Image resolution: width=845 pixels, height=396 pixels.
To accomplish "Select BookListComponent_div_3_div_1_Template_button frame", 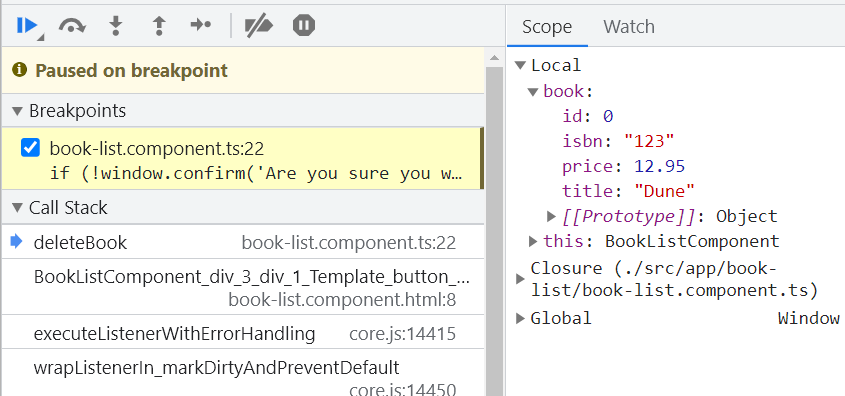I will tap(243, 287).
